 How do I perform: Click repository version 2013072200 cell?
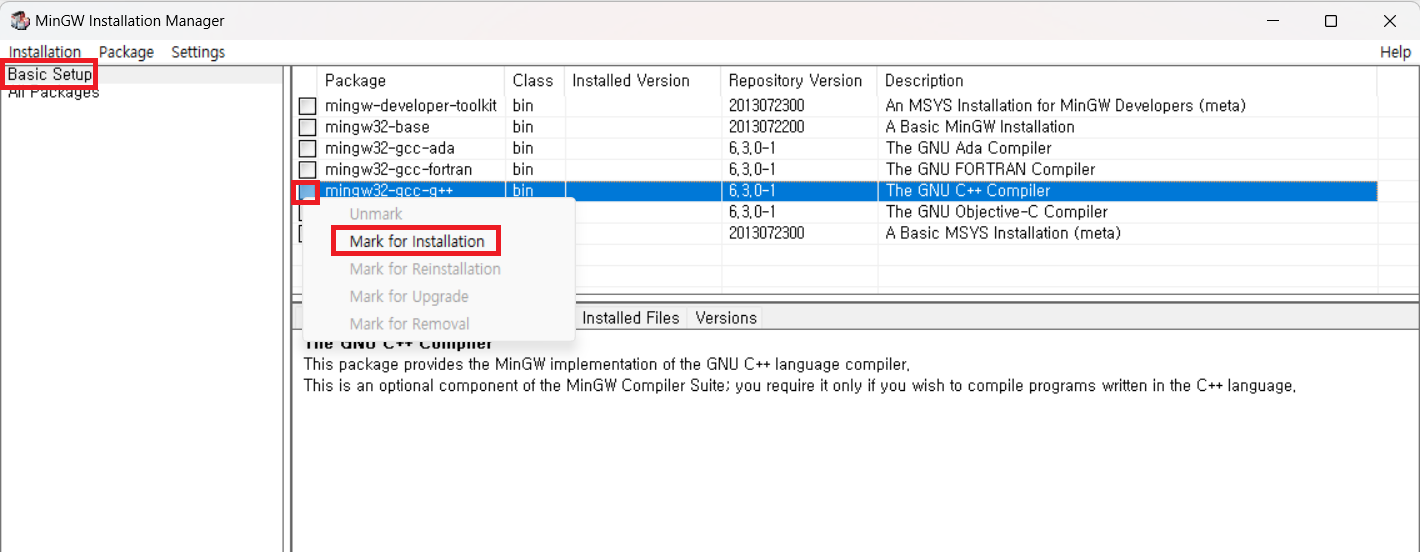tap(766, 127)
